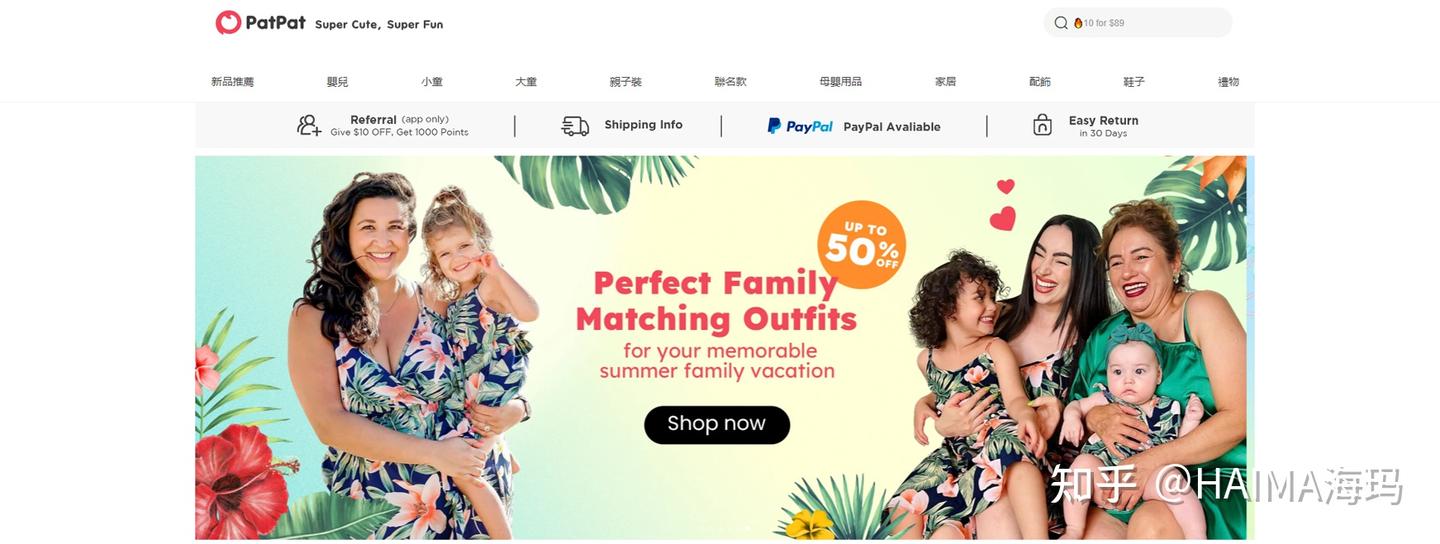Click the Shop now button
1440x544 pixels.
pyautogui.click(x=717, y=424)
